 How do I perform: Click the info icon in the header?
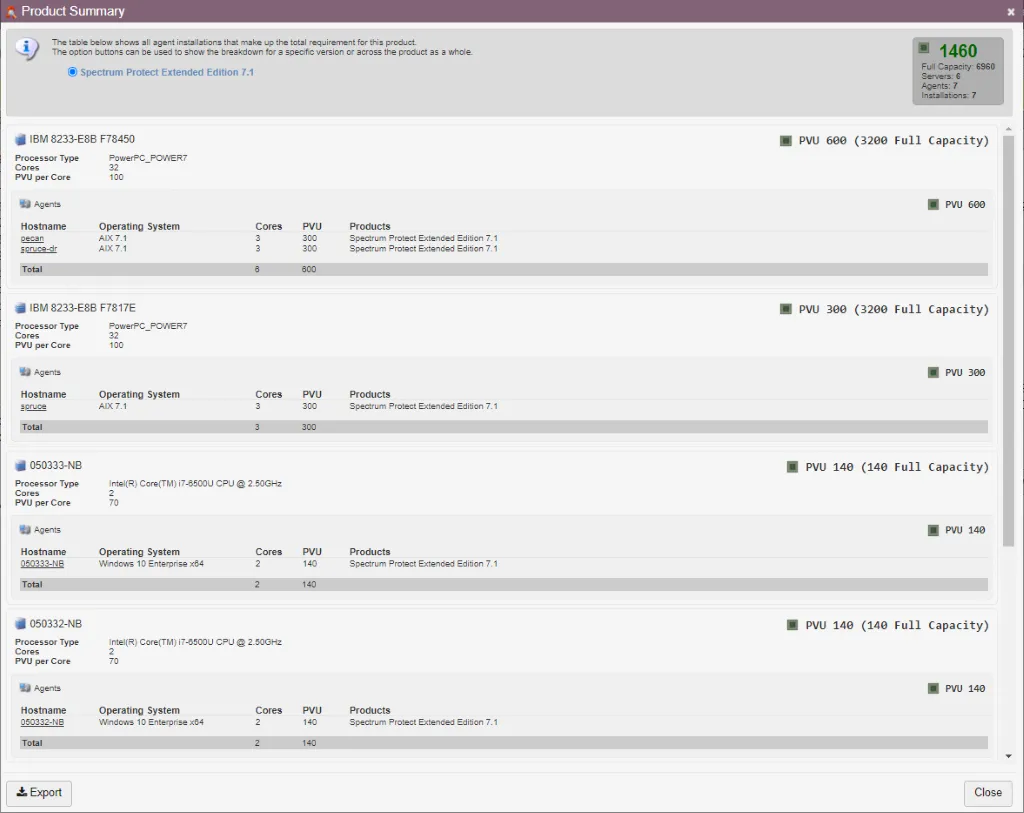tap(27, 48)
